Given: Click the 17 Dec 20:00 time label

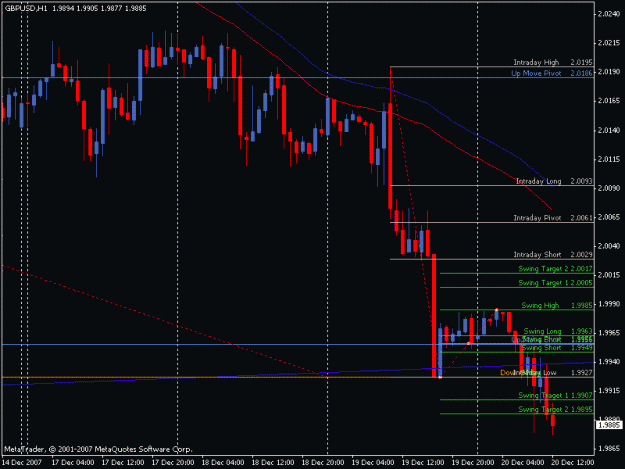Looking at the screenshot, I should click(x=173, y=463).
